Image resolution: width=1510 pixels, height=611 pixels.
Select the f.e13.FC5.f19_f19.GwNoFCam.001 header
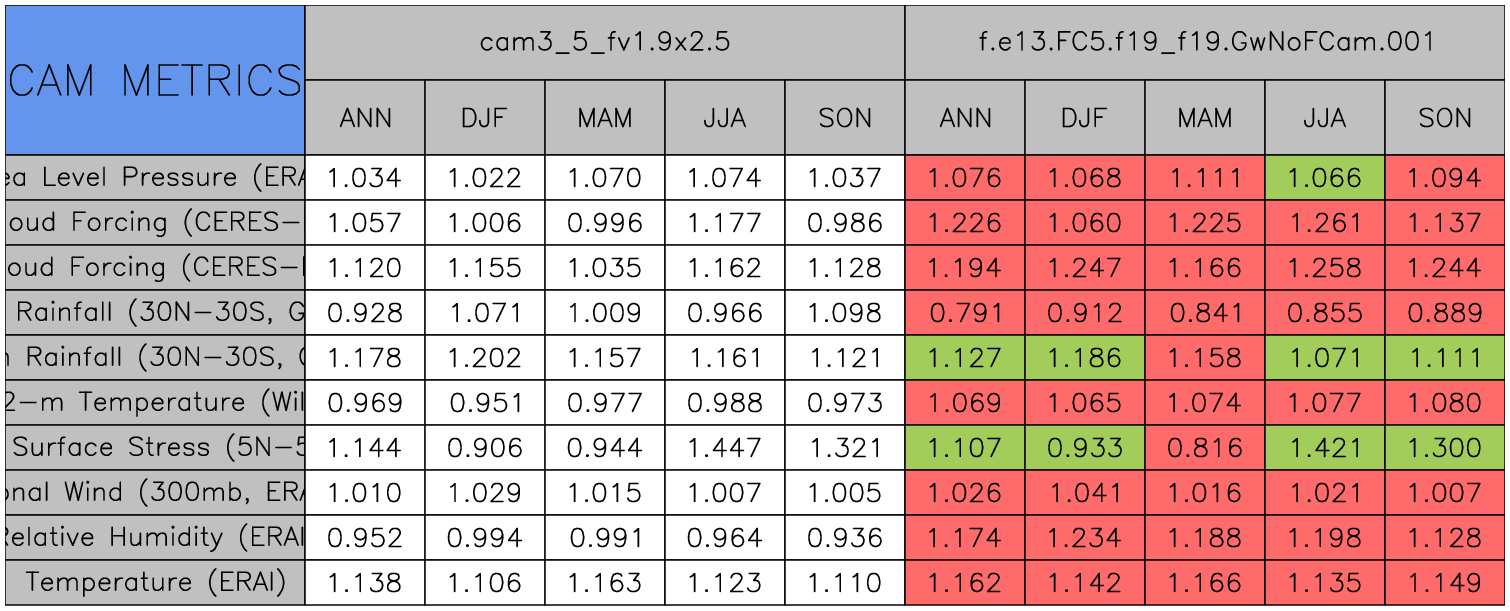click(1205, 42)
